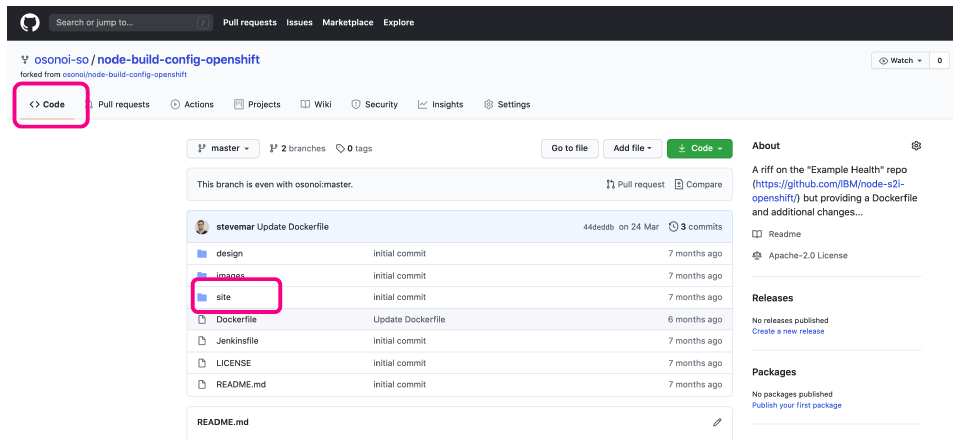Open the 3 commits link
Image resolution: width=959 pixels, height=445 pixels.
coord(696,227)
